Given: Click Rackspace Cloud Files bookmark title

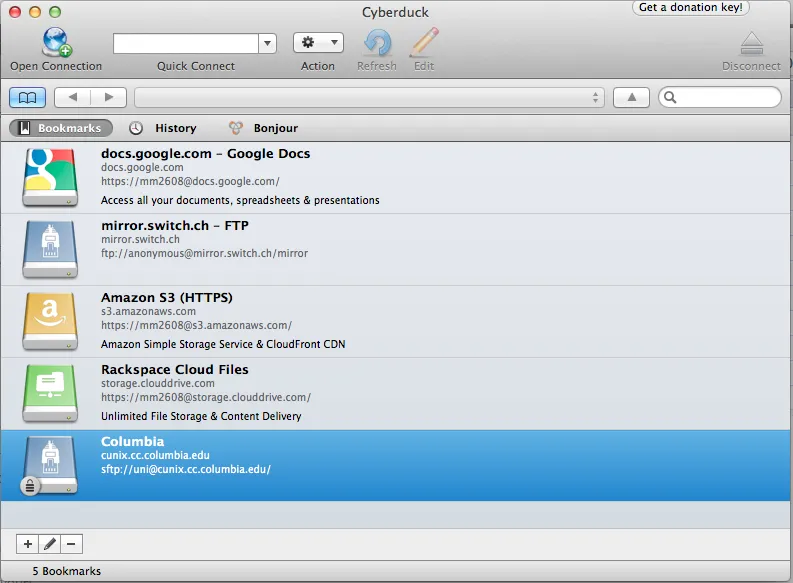Looking at the screenshot, I should coord(174,370).
